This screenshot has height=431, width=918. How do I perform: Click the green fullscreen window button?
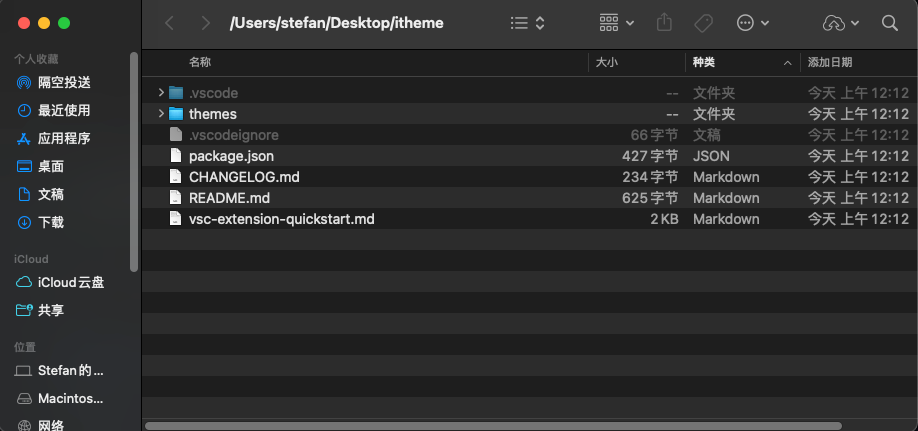coord(64,23)
